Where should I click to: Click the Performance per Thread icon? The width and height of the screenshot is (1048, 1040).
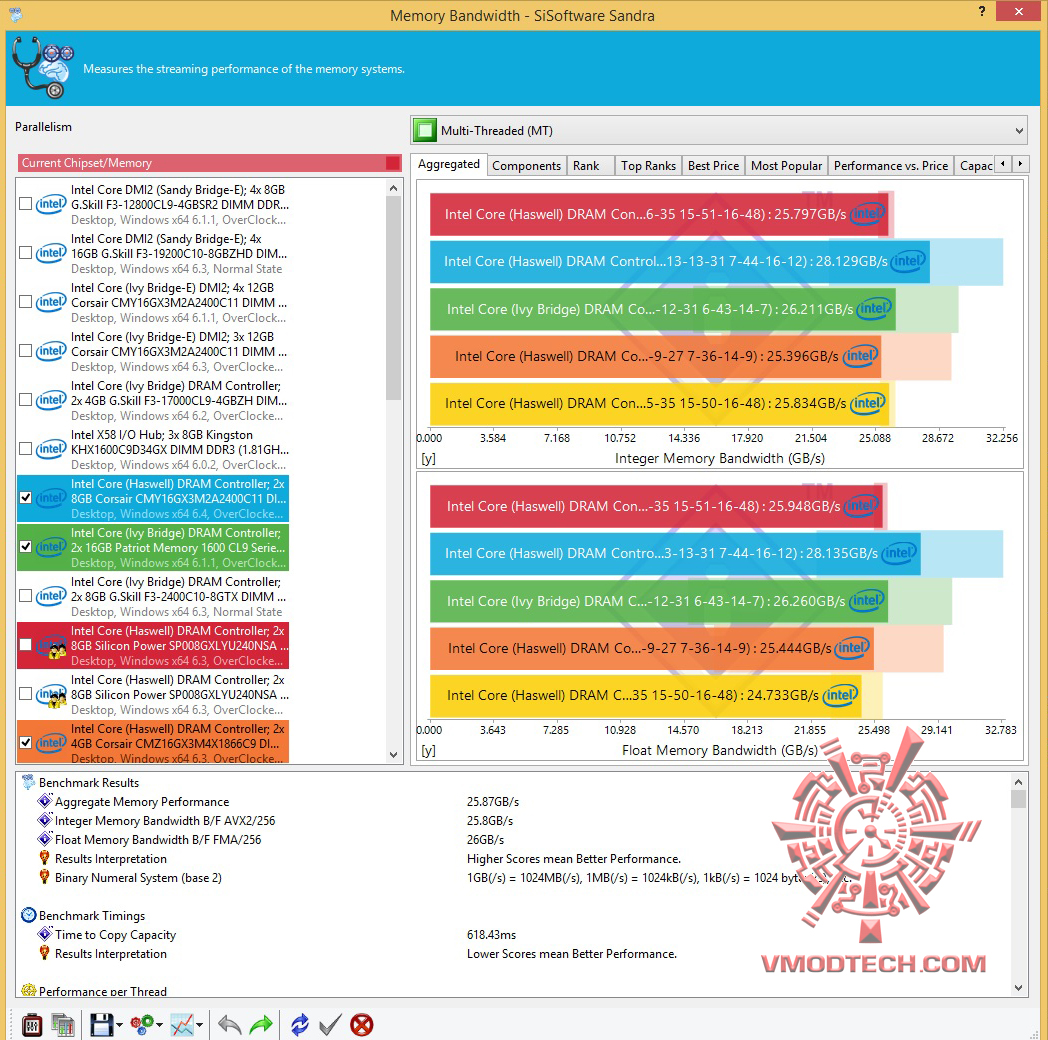pos(28,991)
